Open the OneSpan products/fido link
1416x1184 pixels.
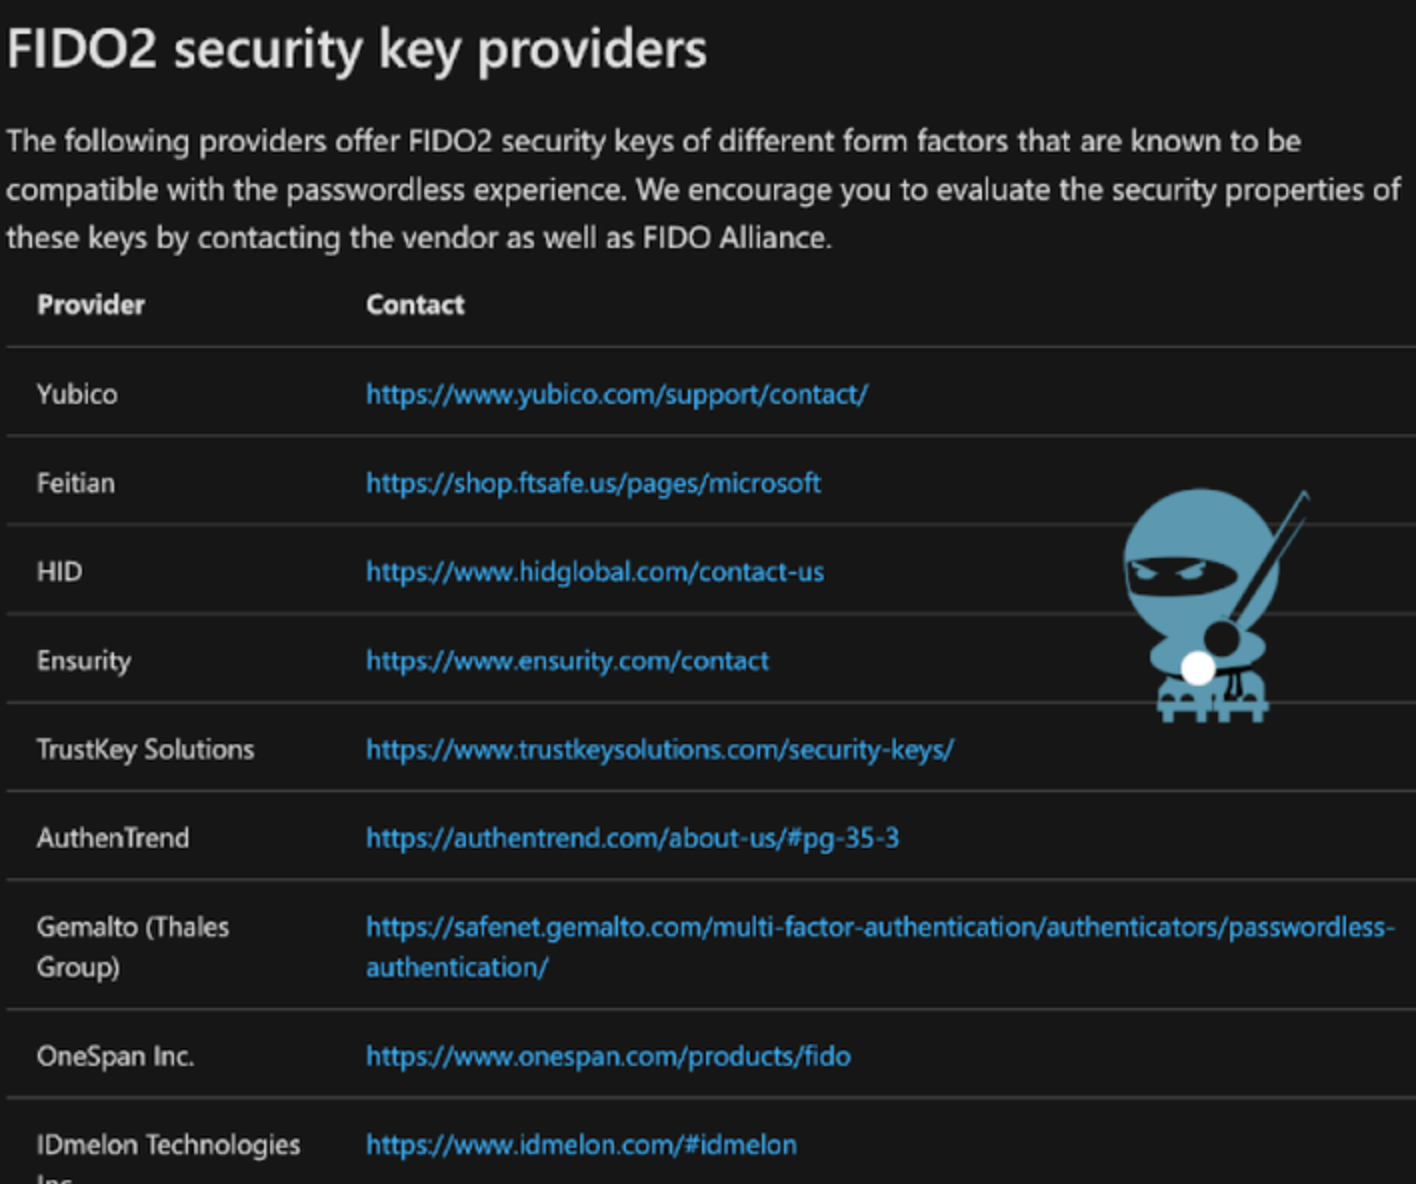click(608, 1056)
